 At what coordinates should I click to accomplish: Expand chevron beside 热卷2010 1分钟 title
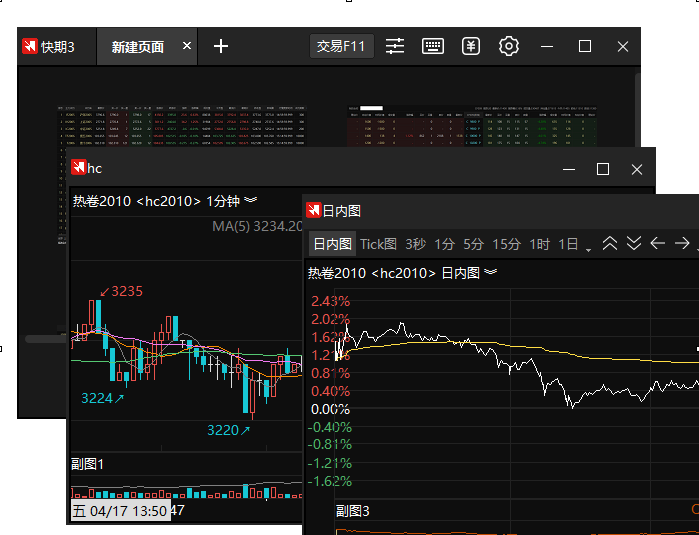click(251, 200)
